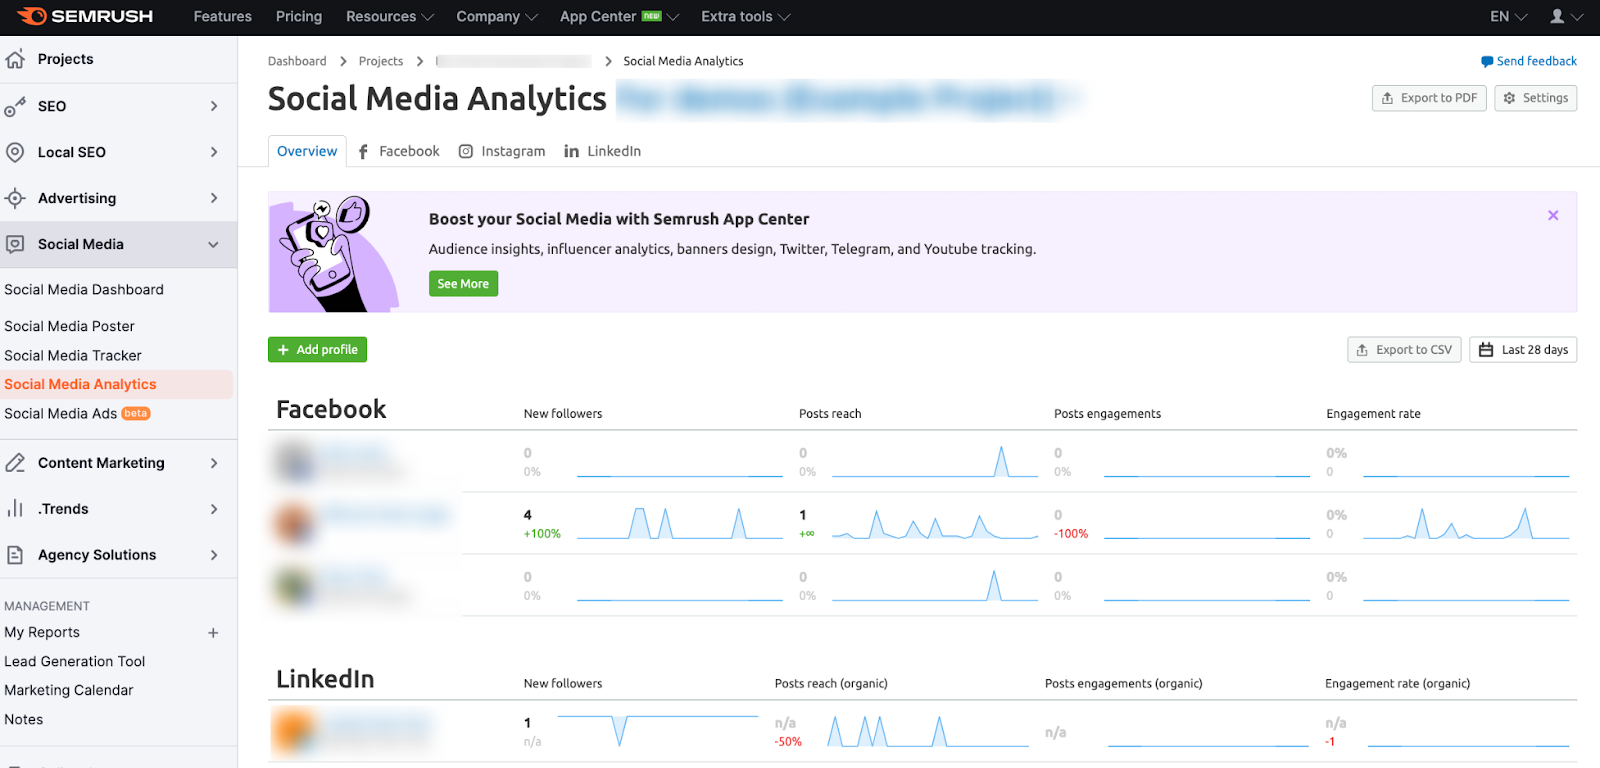Open the EN language selector
This screenshot has width=1600, height=768.
point(1508,16)
